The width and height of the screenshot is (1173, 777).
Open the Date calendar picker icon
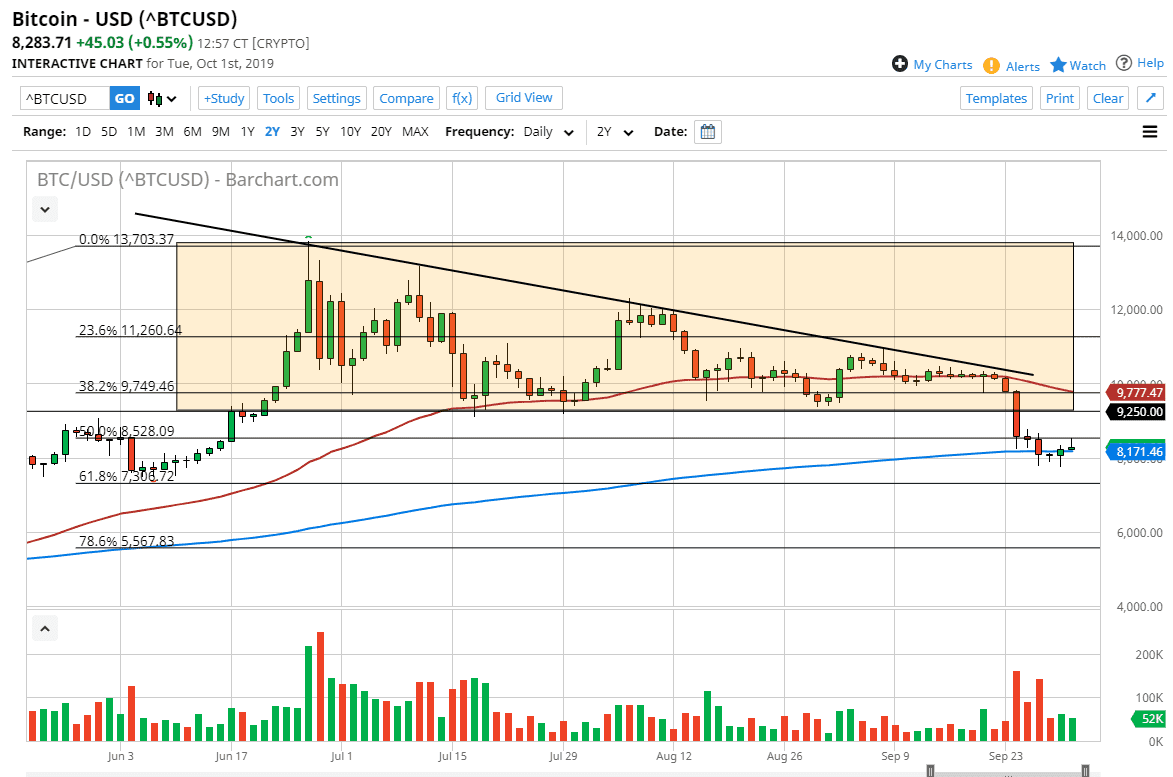click(708, 131)
